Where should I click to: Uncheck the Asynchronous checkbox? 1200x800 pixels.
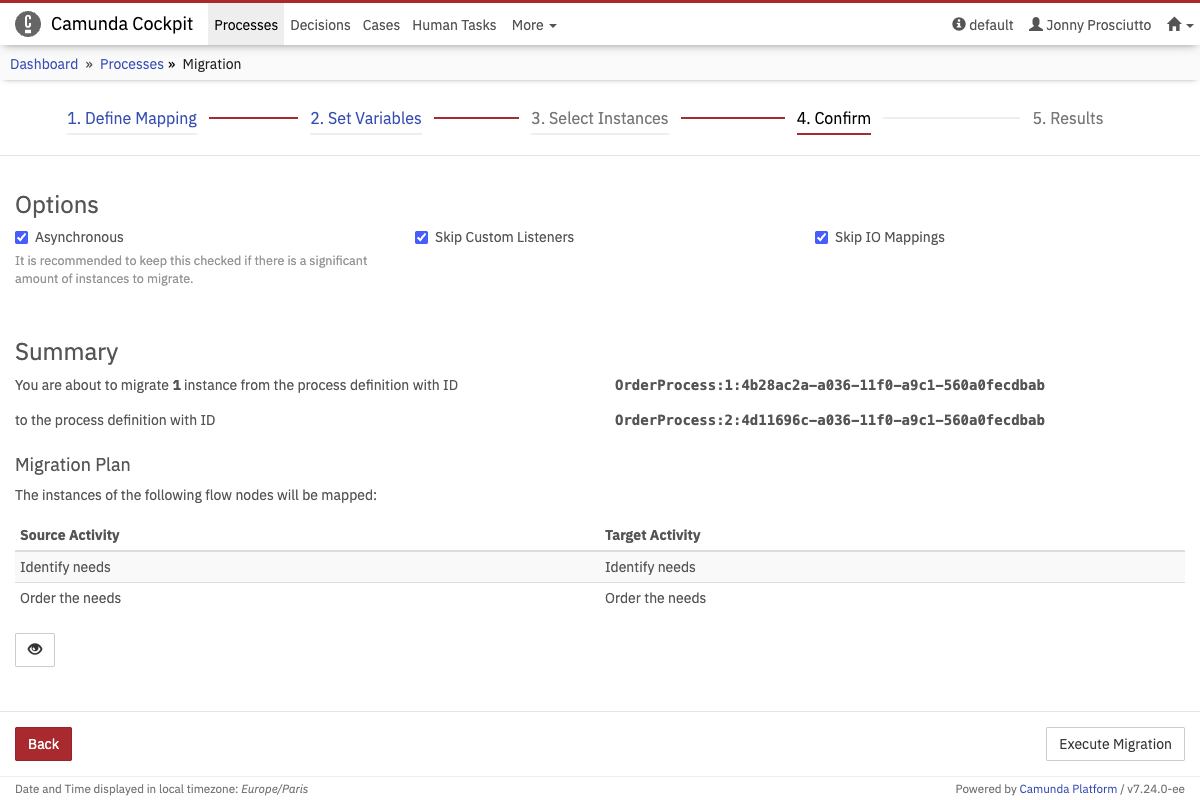pos(22,238)
